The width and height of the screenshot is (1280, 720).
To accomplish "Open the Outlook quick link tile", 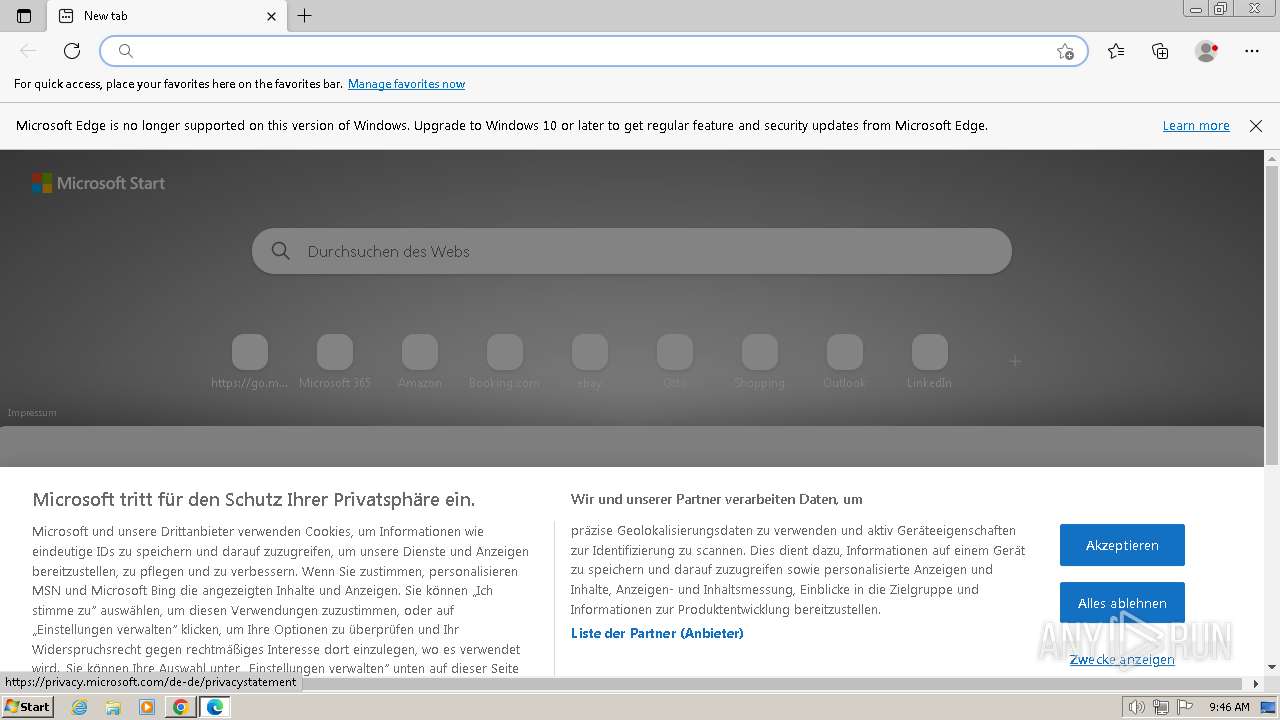I will pos(845,362).
